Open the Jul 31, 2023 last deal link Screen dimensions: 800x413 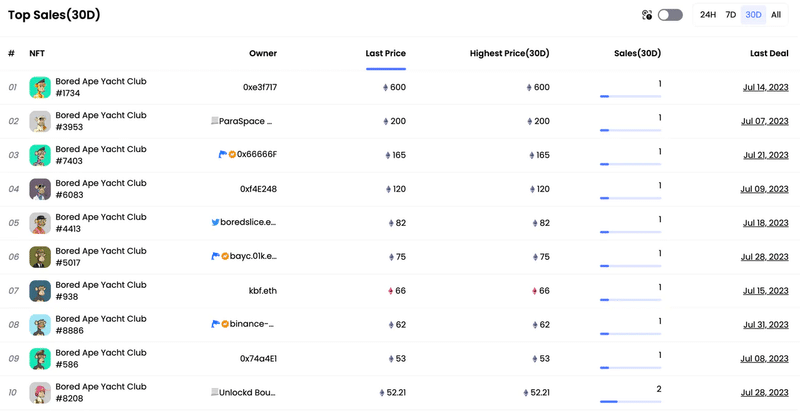(765, 325)
